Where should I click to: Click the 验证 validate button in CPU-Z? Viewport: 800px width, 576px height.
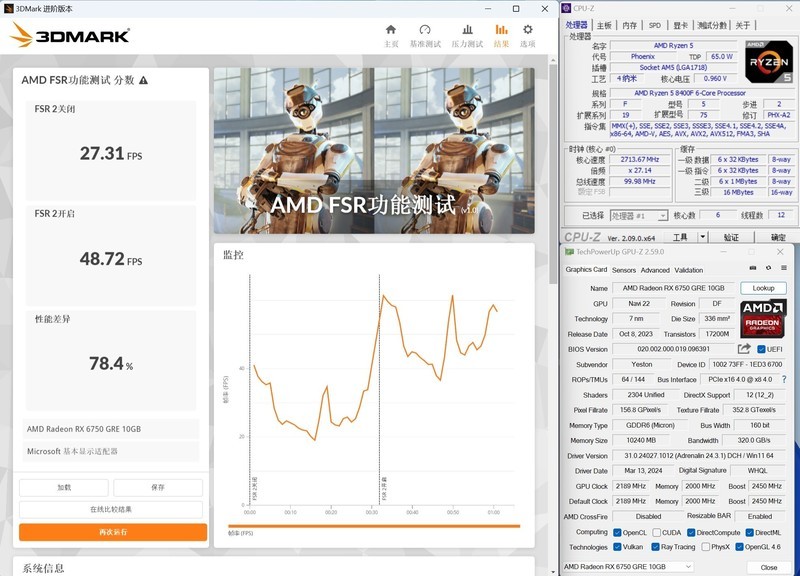click(733, 238)
